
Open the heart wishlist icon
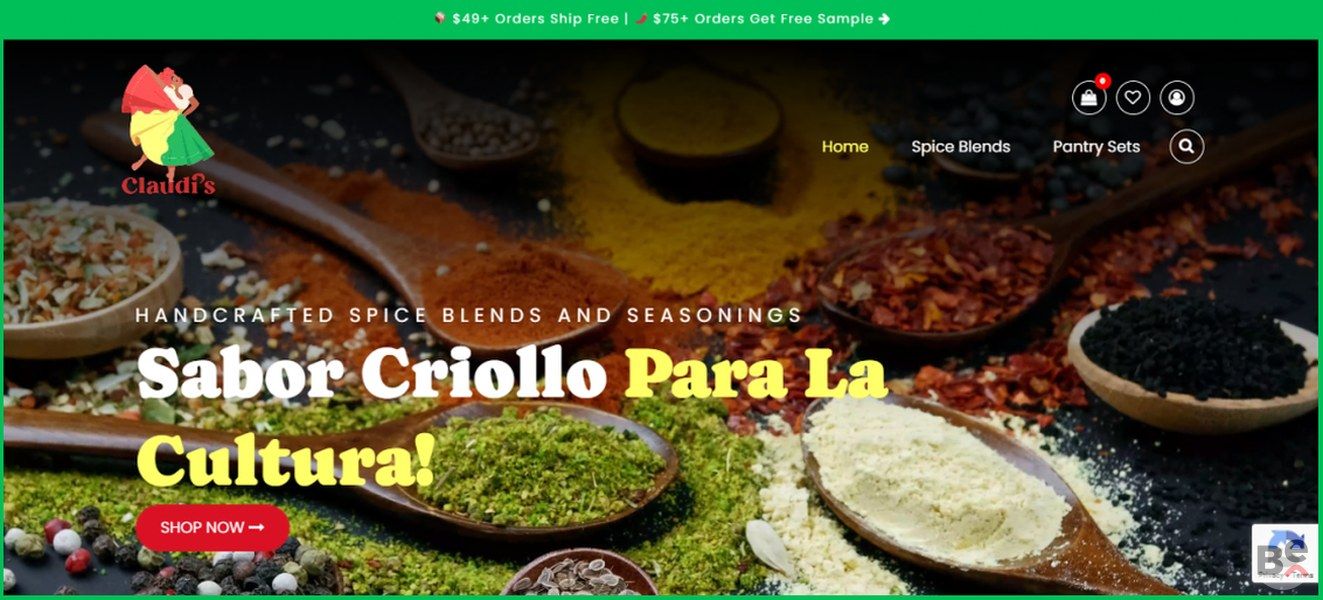click(x=1133, y=97)
